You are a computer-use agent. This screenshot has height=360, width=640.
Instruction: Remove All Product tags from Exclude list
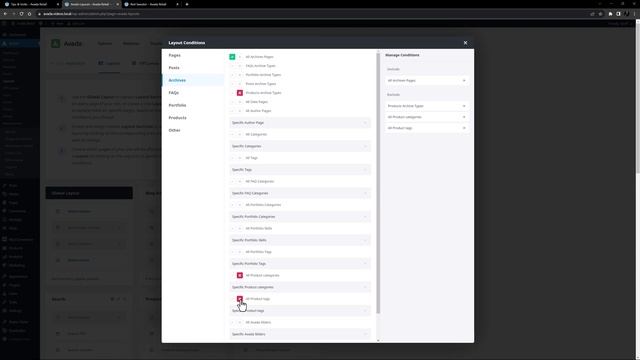(x=464, y=128)
